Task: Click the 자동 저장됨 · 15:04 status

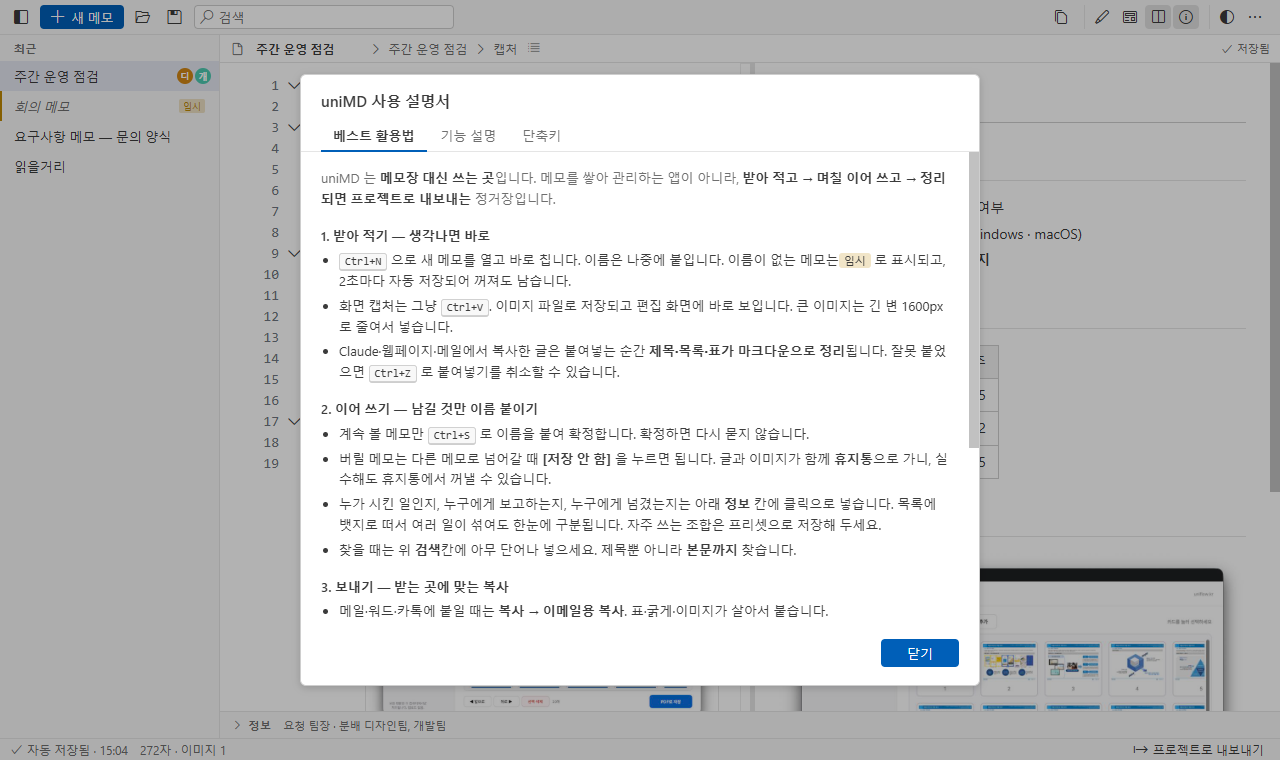Action: pos(69,749)
